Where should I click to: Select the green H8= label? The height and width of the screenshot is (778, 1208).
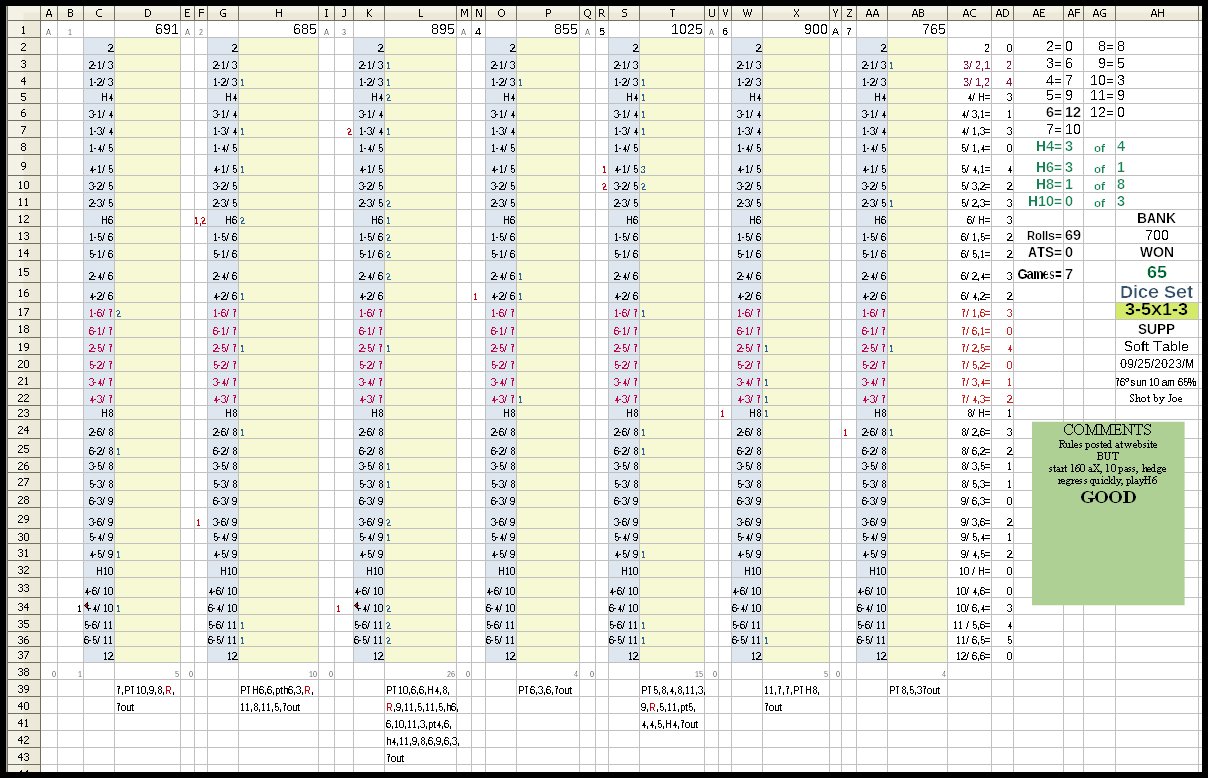1038,185
